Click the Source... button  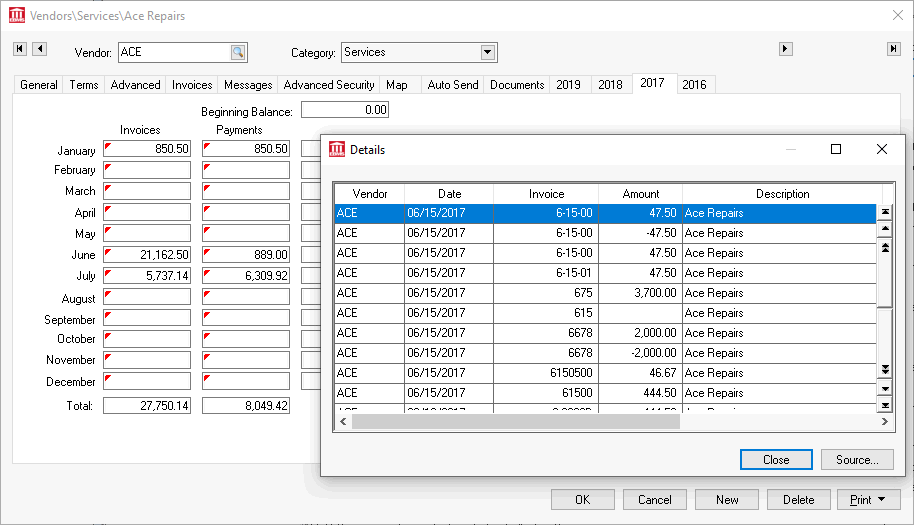pyautogui.click(x=857, y=460)
